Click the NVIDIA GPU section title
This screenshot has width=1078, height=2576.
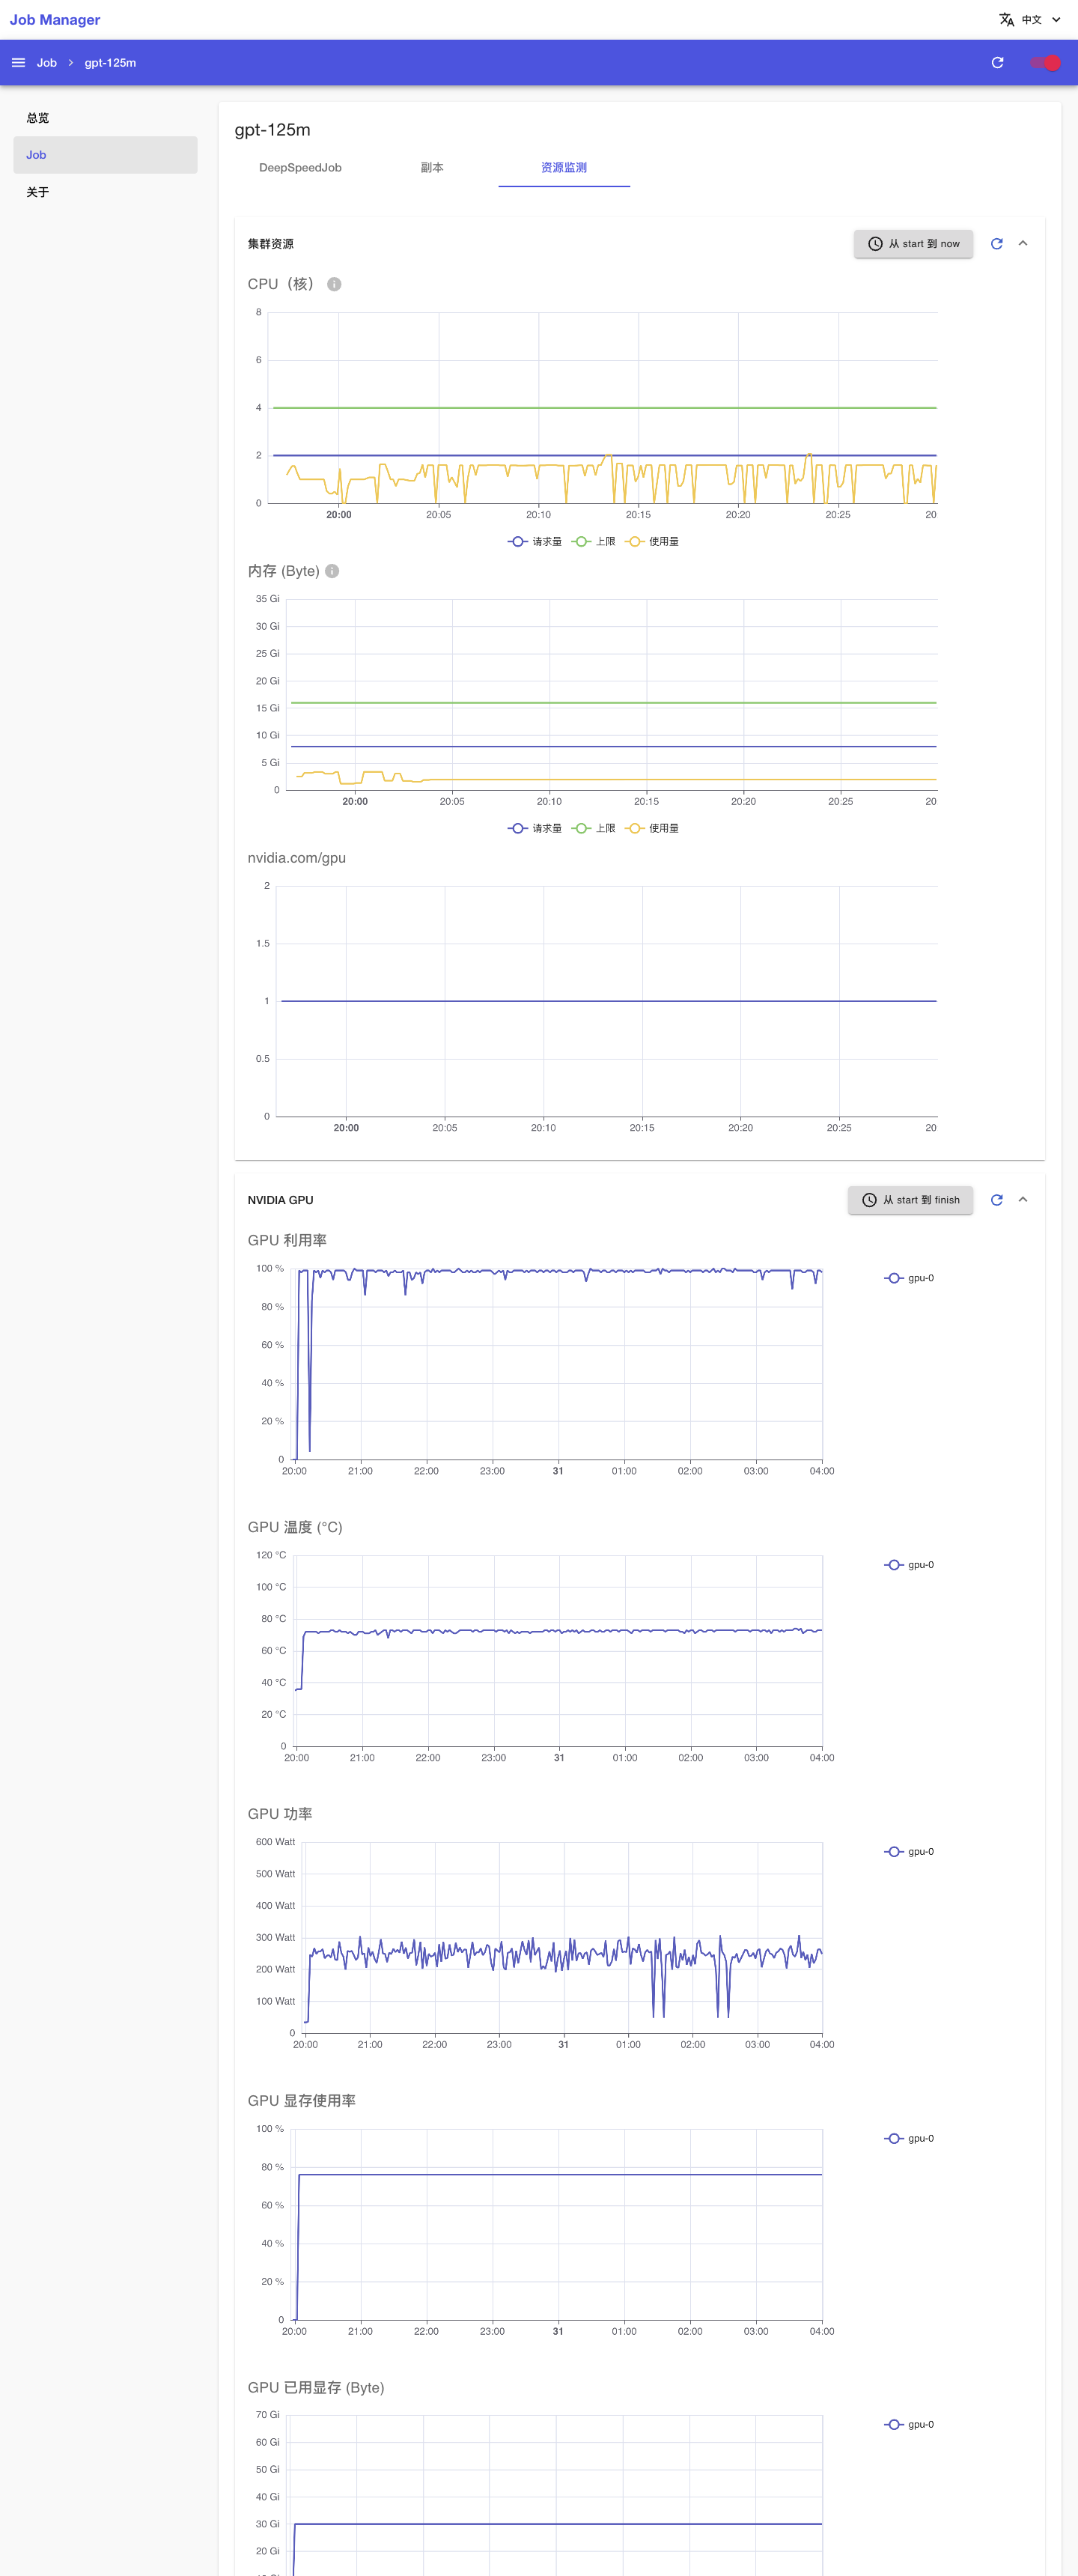280,1200
